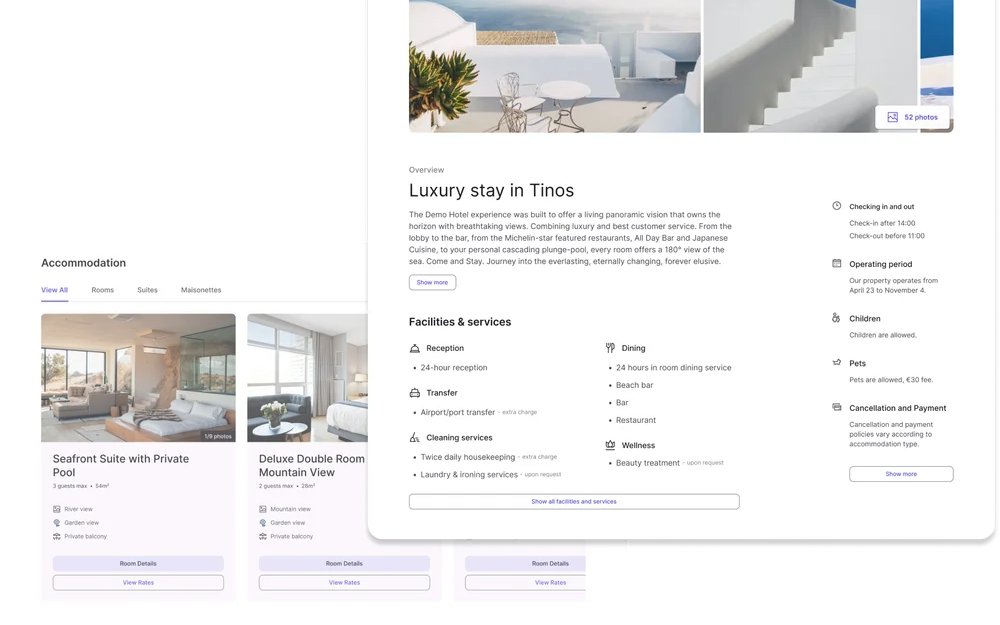
Task: Click the Transfer car icon
Action: coord(415,393)
